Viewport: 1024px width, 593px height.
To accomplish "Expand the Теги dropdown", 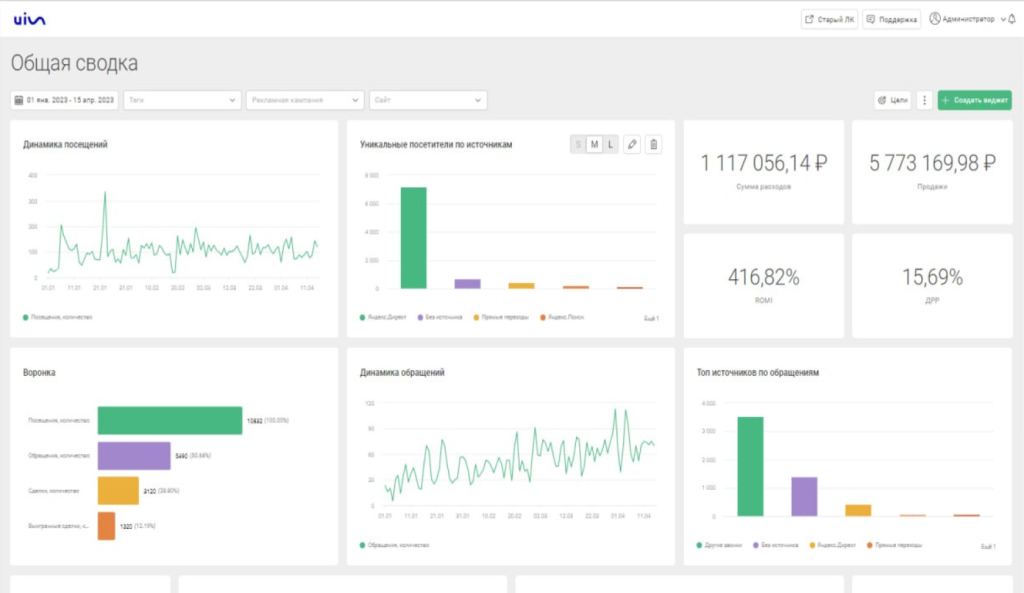I will click(182, 100).
